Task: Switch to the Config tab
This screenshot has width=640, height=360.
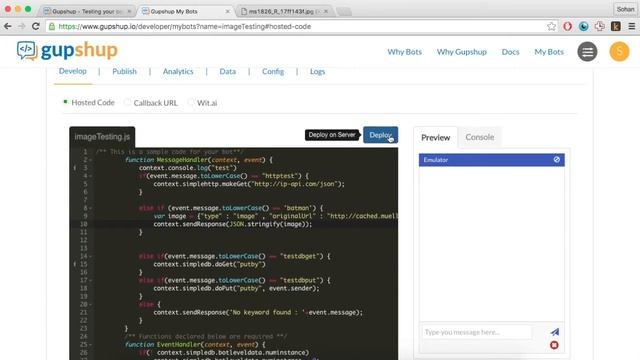Action: (273, 71)
